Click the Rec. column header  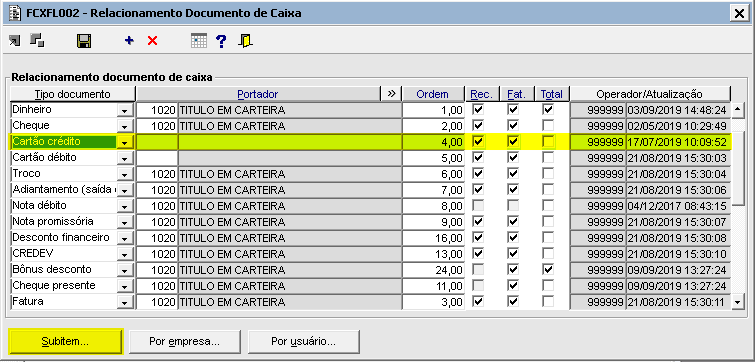[482, 94]
